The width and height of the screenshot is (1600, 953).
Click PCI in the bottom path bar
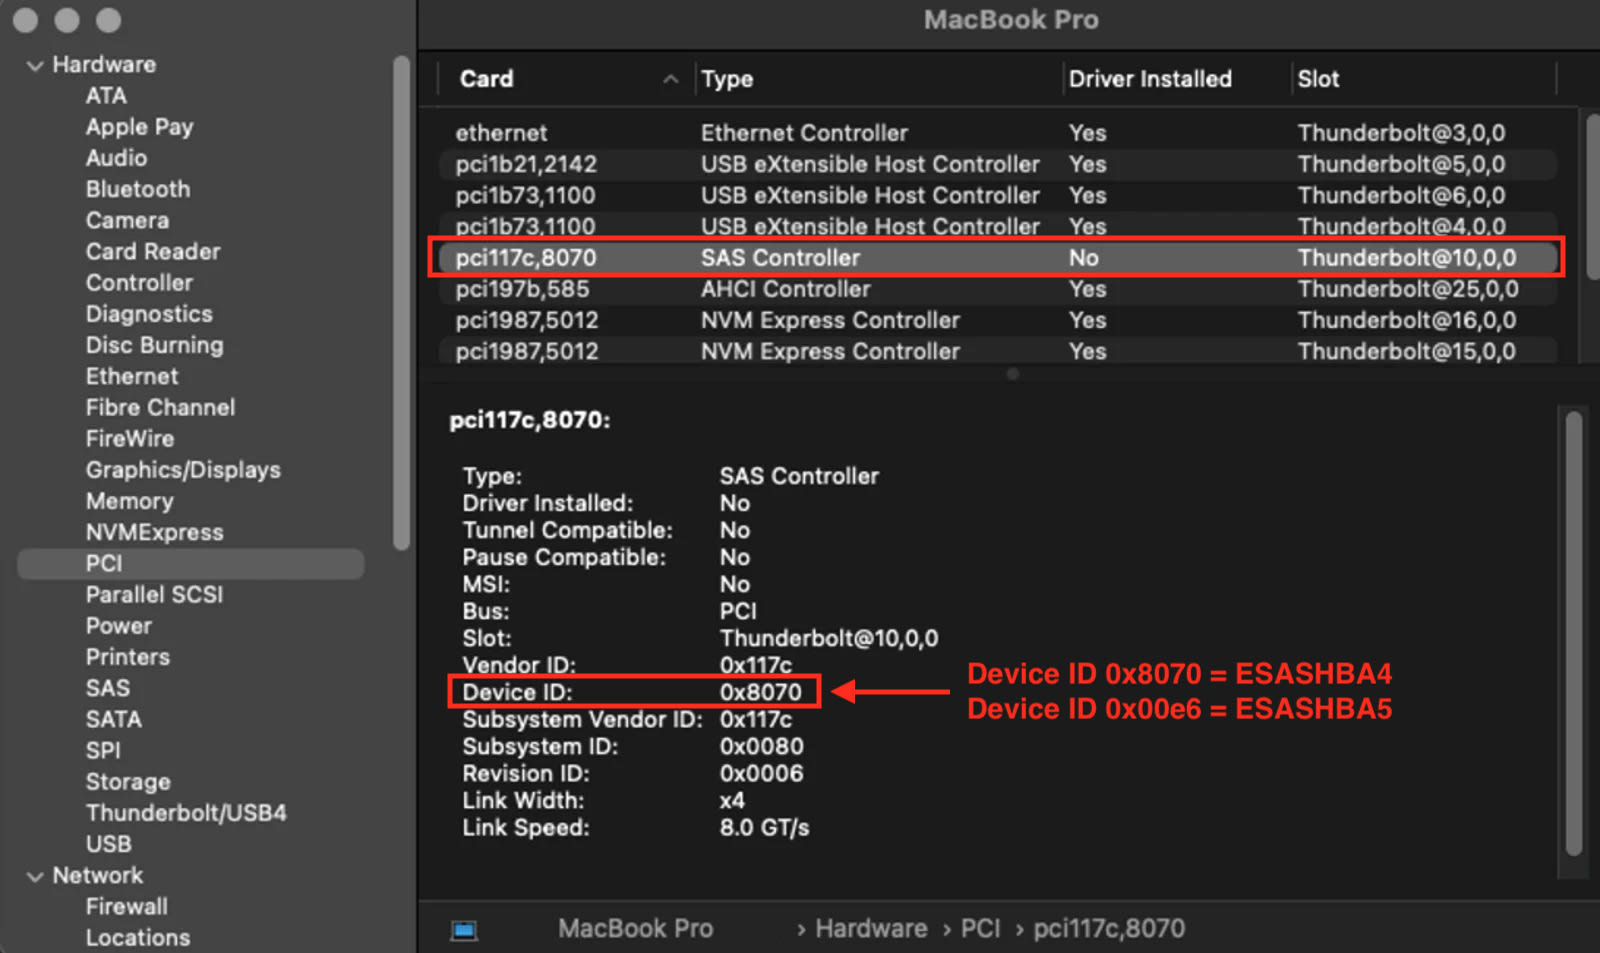(x=980, y=929)
